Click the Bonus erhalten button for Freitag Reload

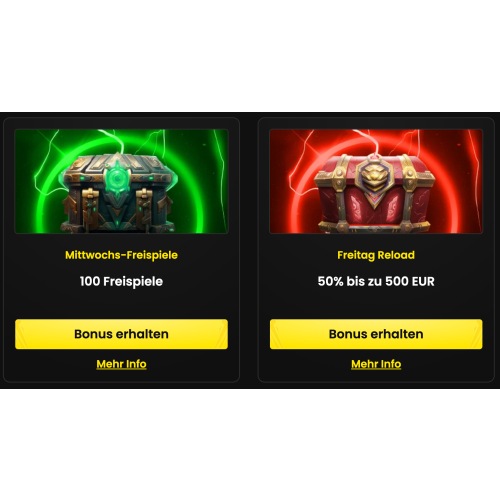(x=376, y=334)
